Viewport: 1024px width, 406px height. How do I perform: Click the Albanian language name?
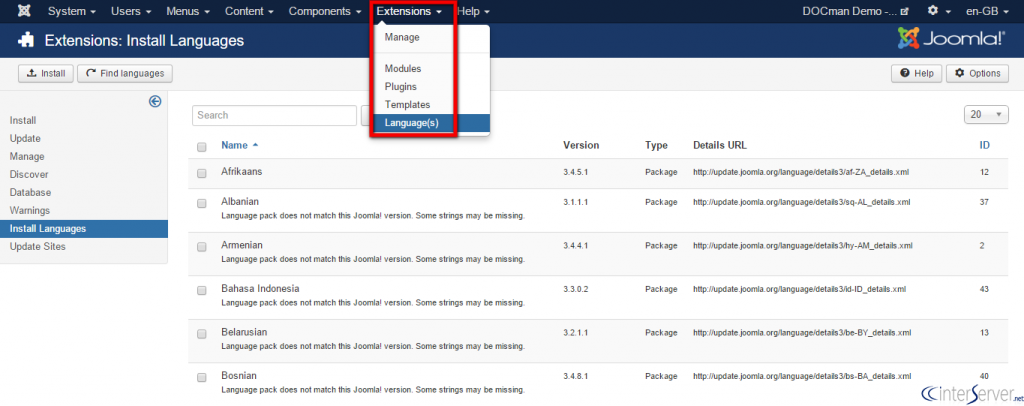240,202
